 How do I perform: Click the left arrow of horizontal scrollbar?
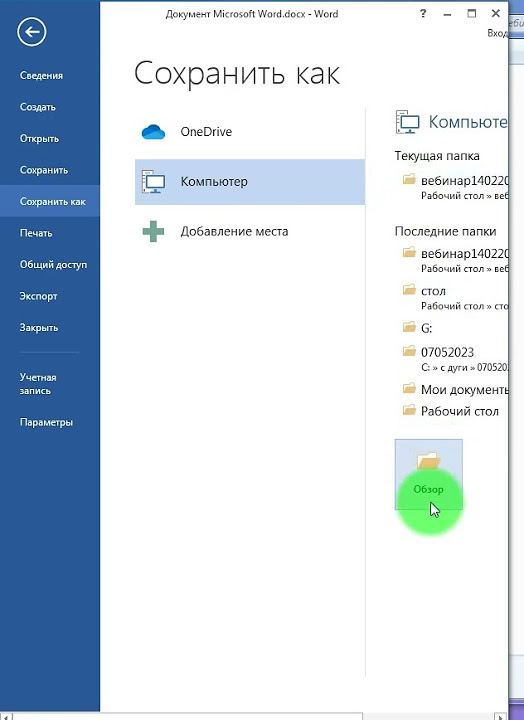point(6,716)
